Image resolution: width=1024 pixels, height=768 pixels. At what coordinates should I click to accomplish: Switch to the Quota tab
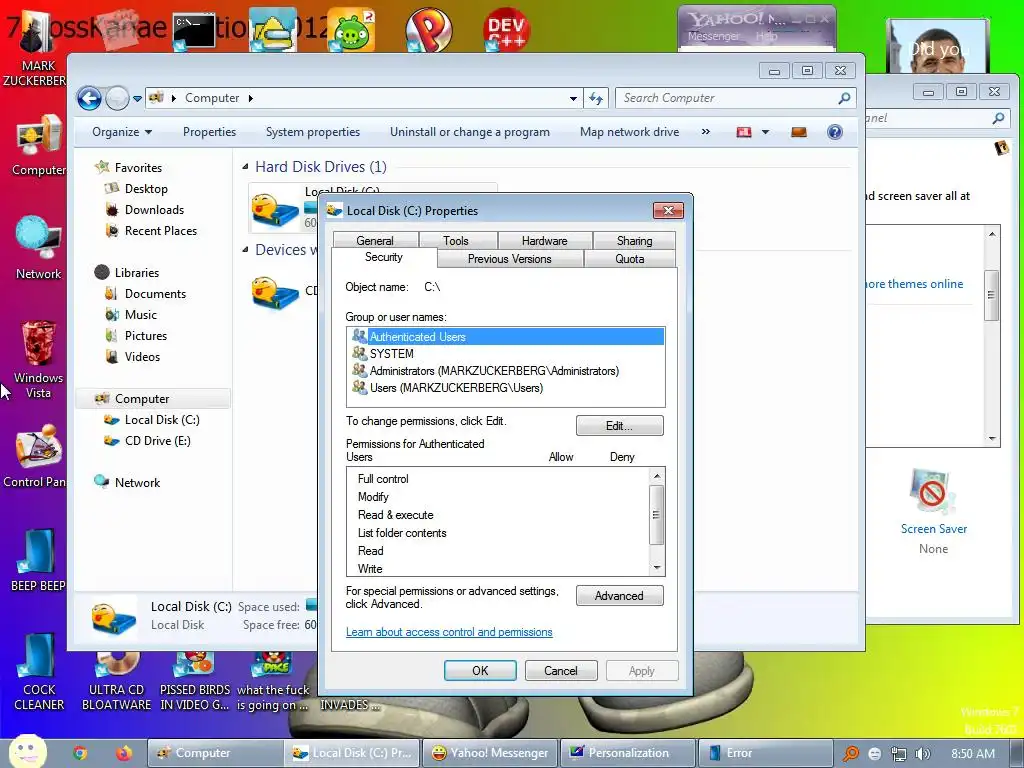pos(630,259)
